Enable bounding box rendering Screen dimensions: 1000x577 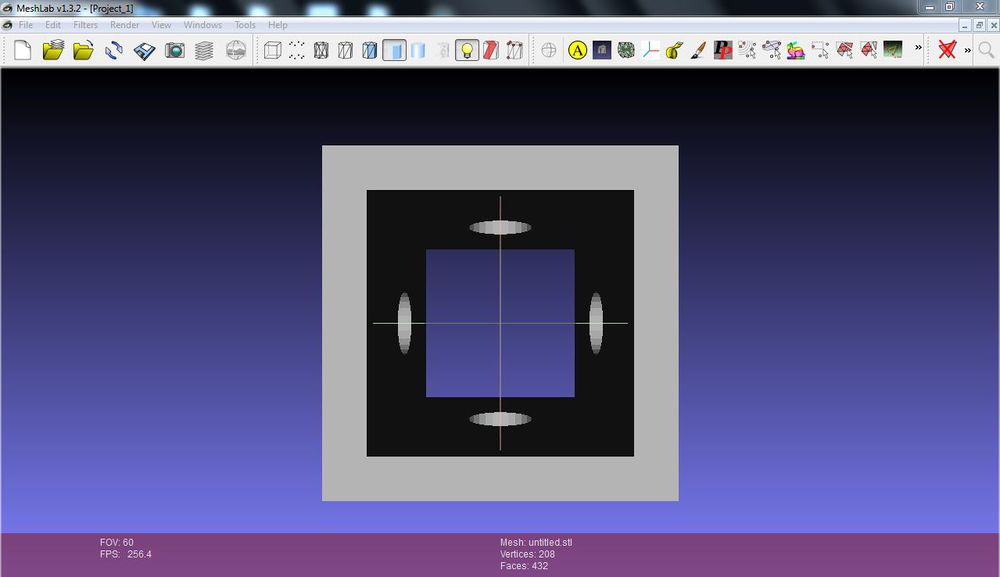click(270, 50)
